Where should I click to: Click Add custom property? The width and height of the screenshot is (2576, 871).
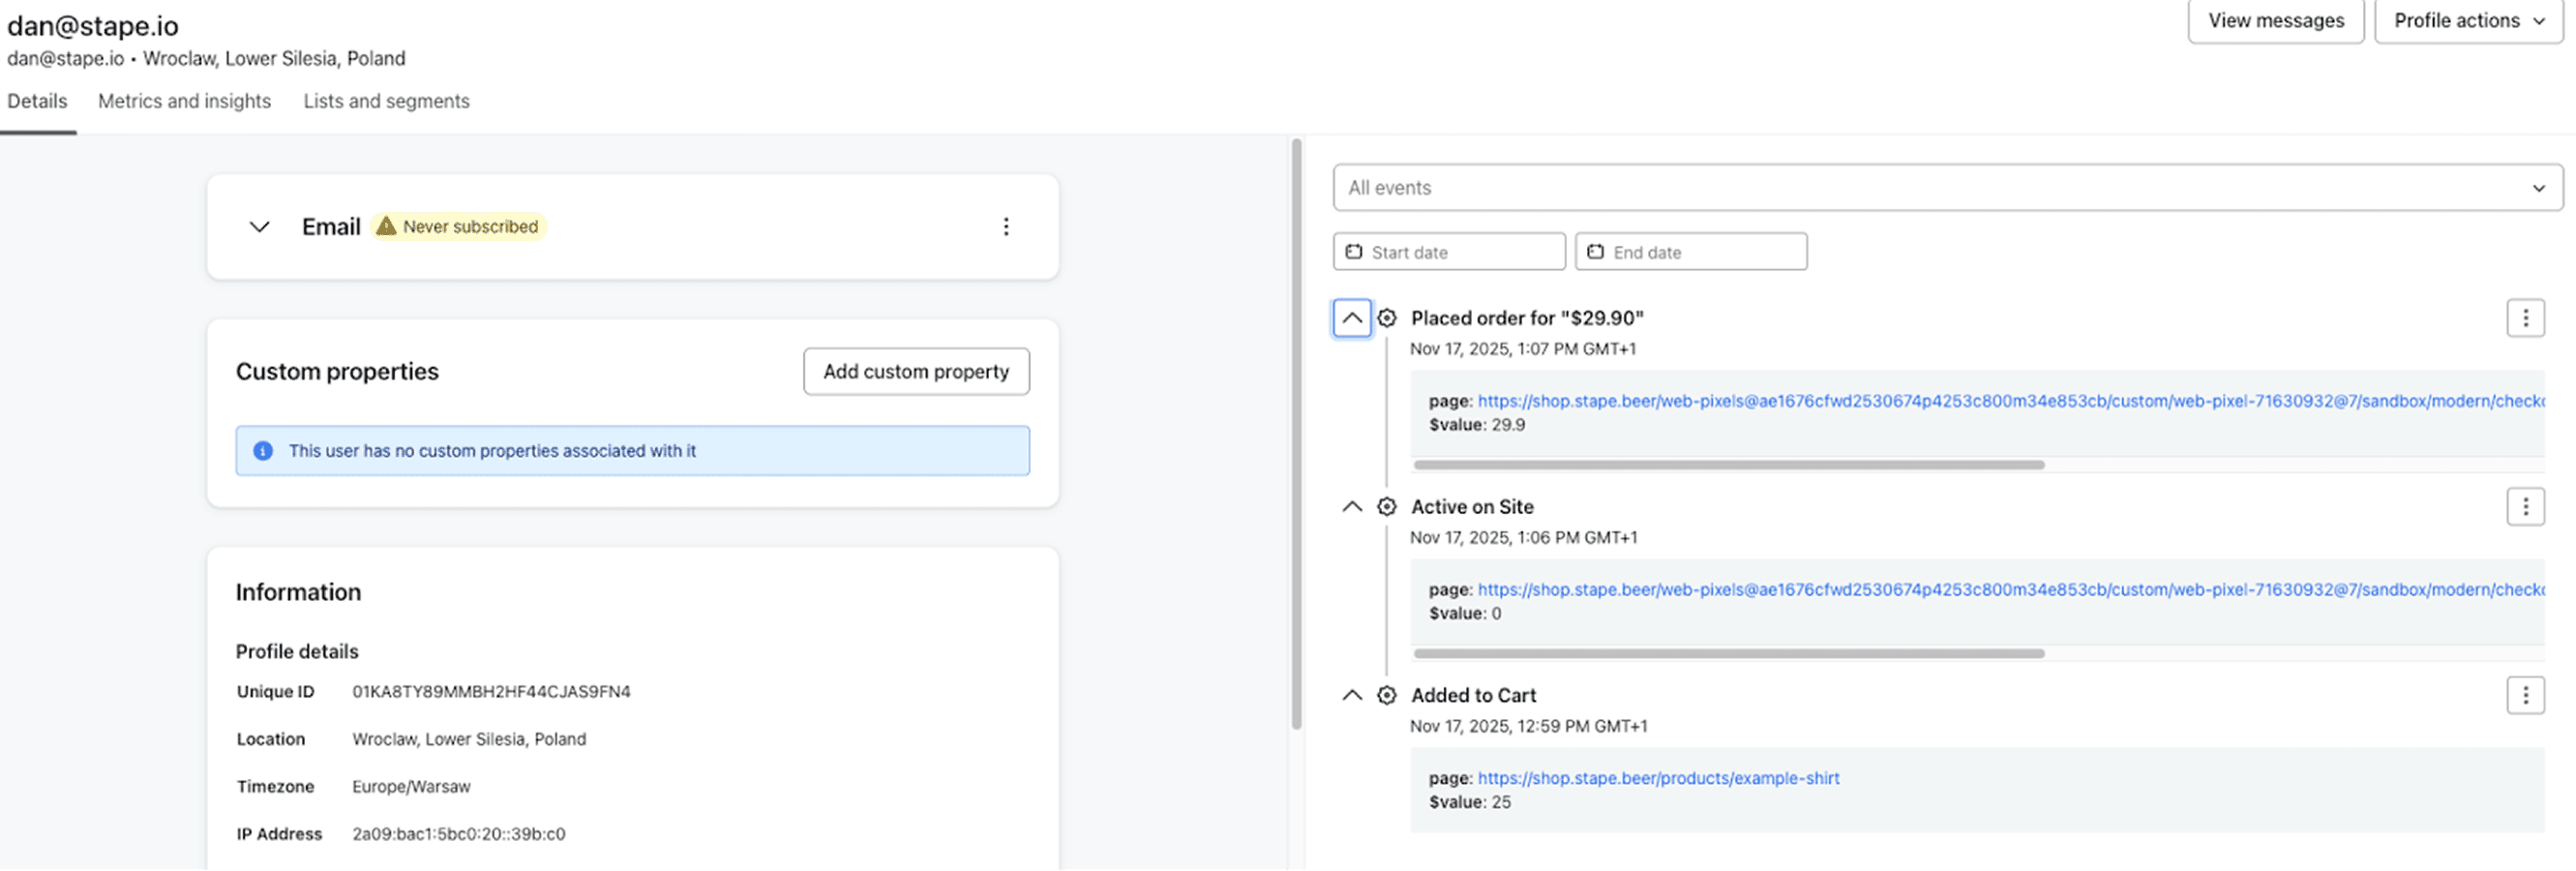coord(915,371)
